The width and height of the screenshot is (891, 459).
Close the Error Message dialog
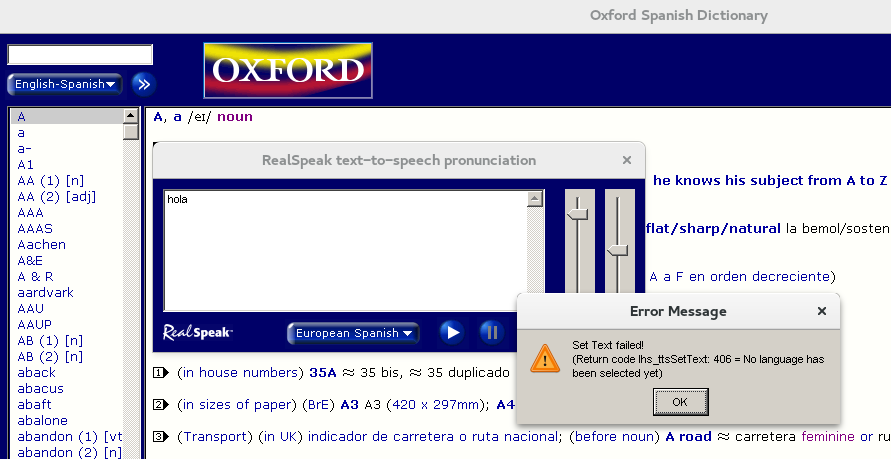tap(822, 311)
